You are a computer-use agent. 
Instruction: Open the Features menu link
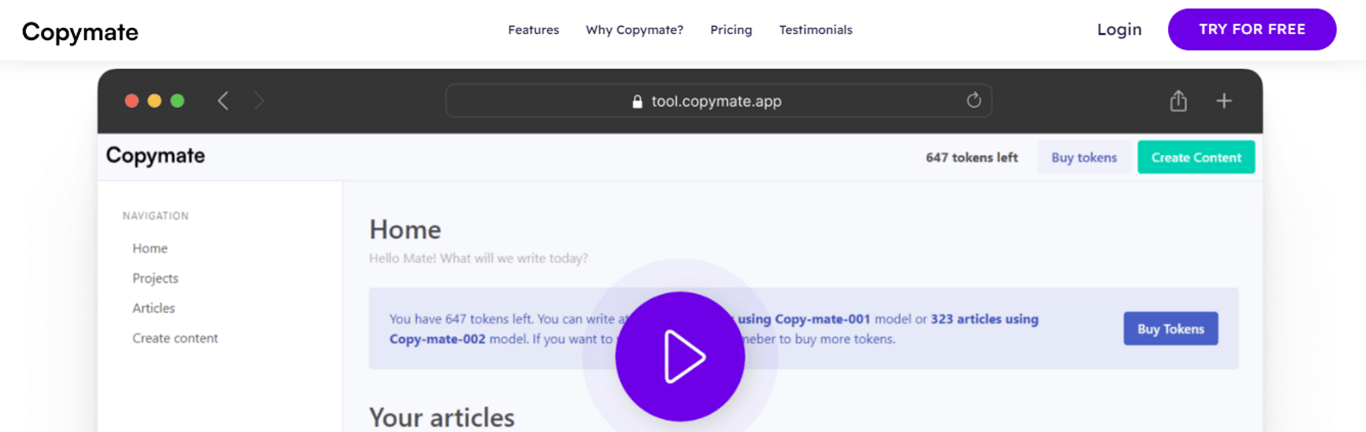pyautogui.click(x=533, y=30)
